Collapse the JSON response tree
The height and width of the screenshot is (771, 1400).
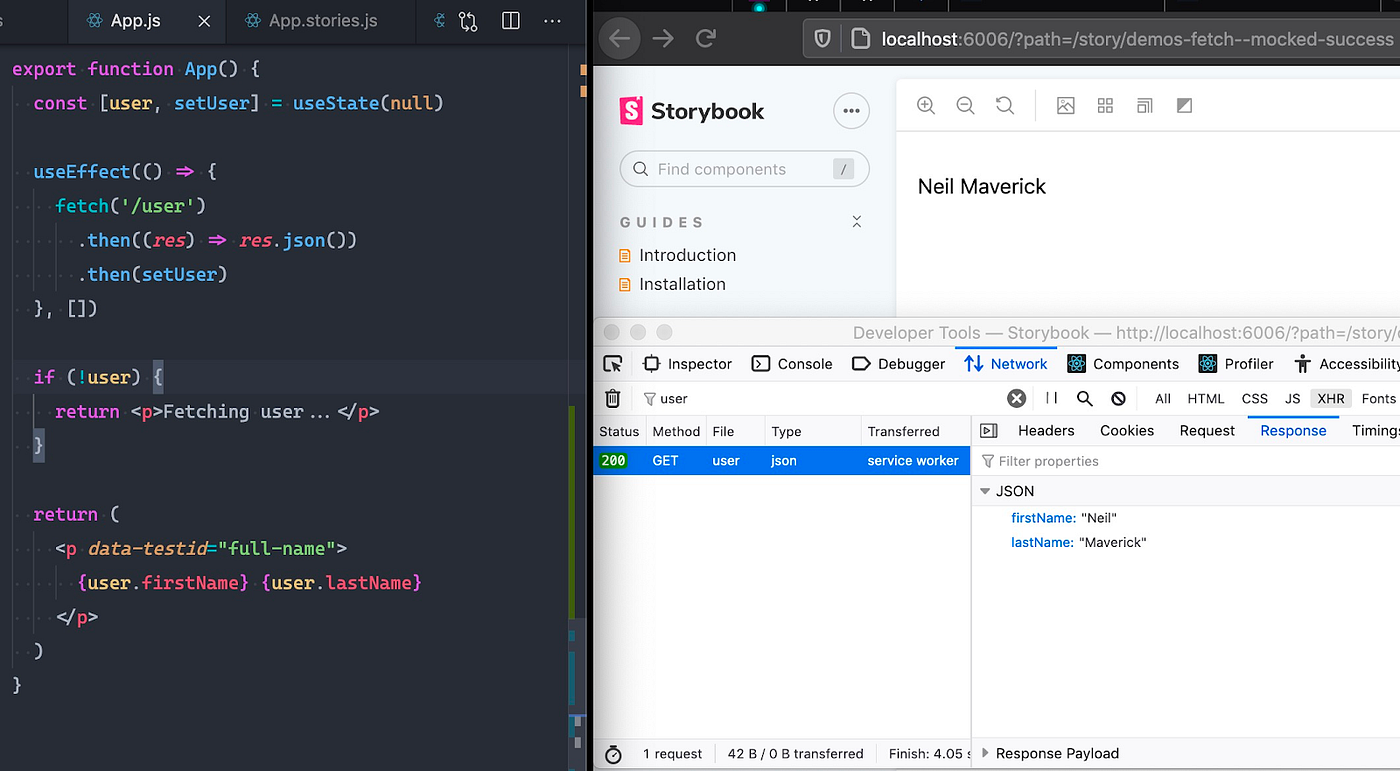point(985,491)
